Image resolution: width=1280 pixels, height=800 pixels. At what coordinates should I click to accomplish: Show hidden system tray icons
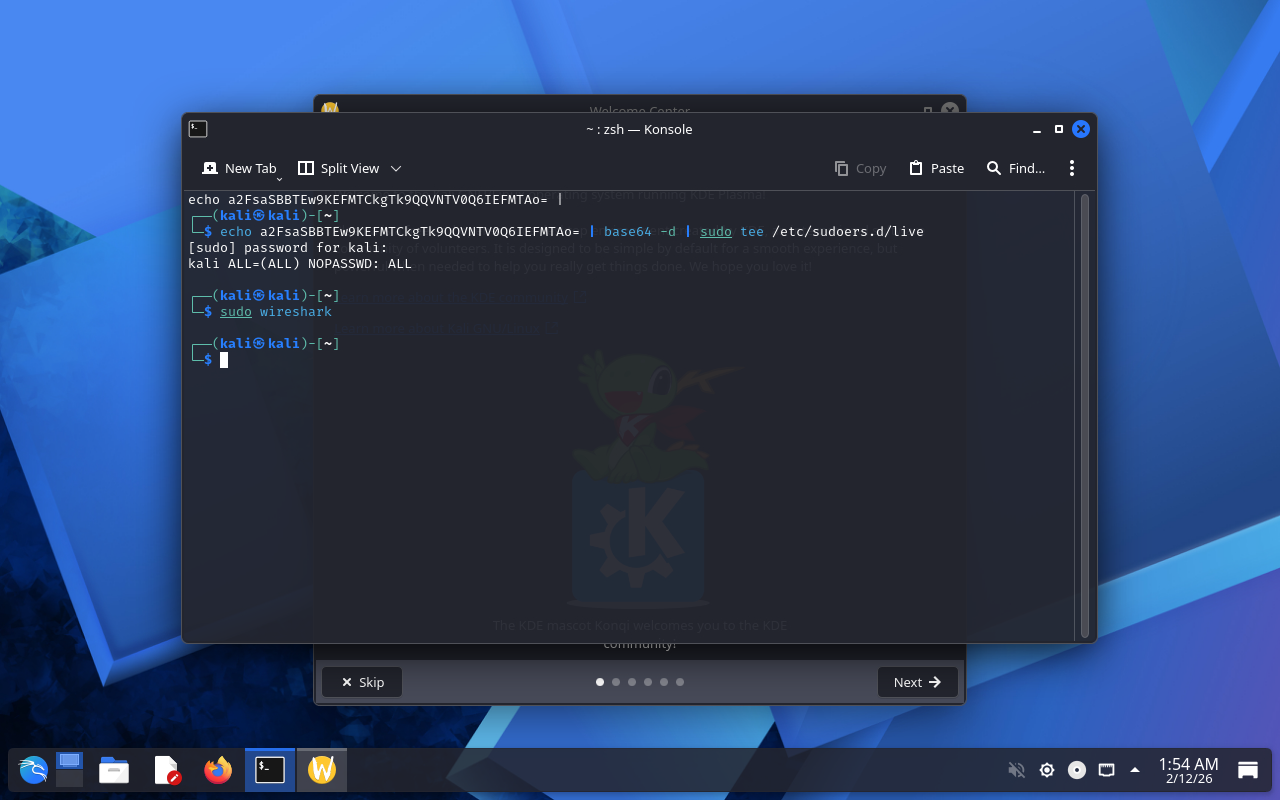[1135, 770]
